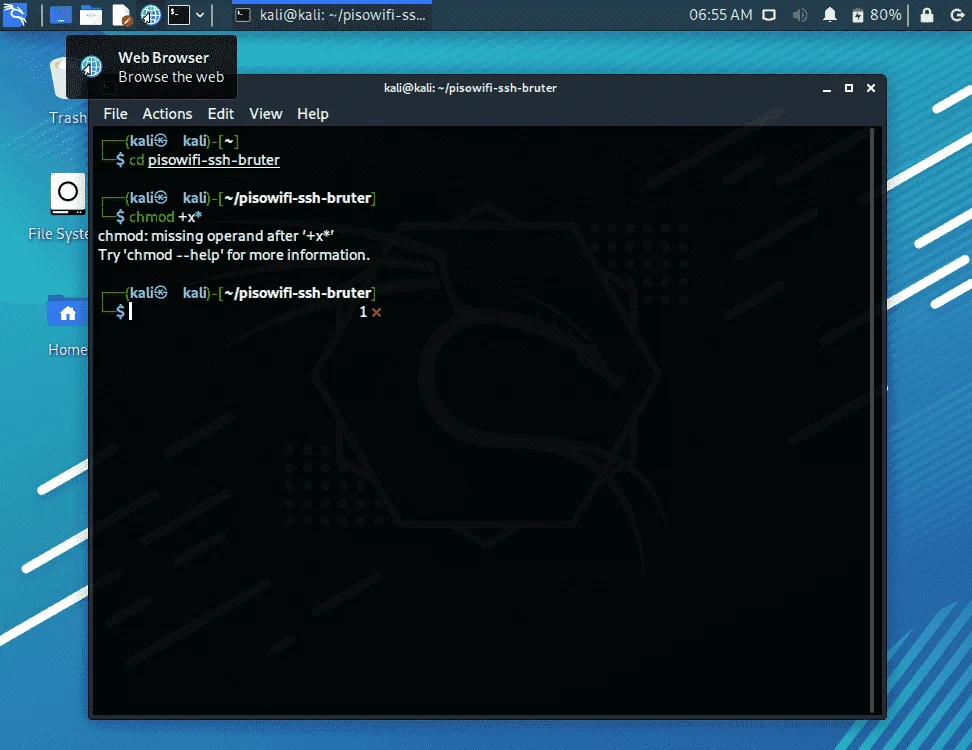Close the terminal window

tap(871, 88)
